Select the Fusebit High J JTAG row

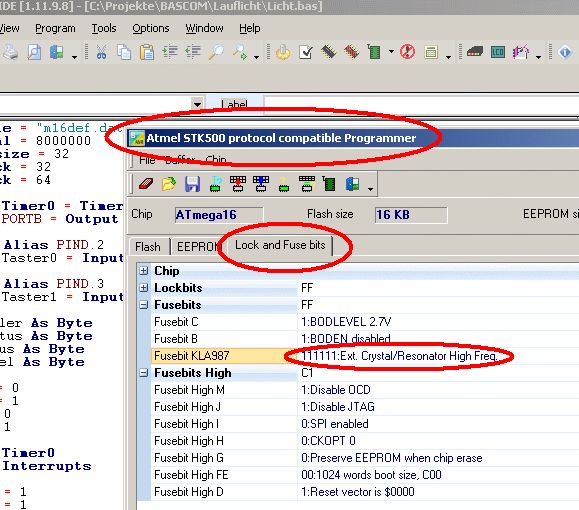point(357,407)
